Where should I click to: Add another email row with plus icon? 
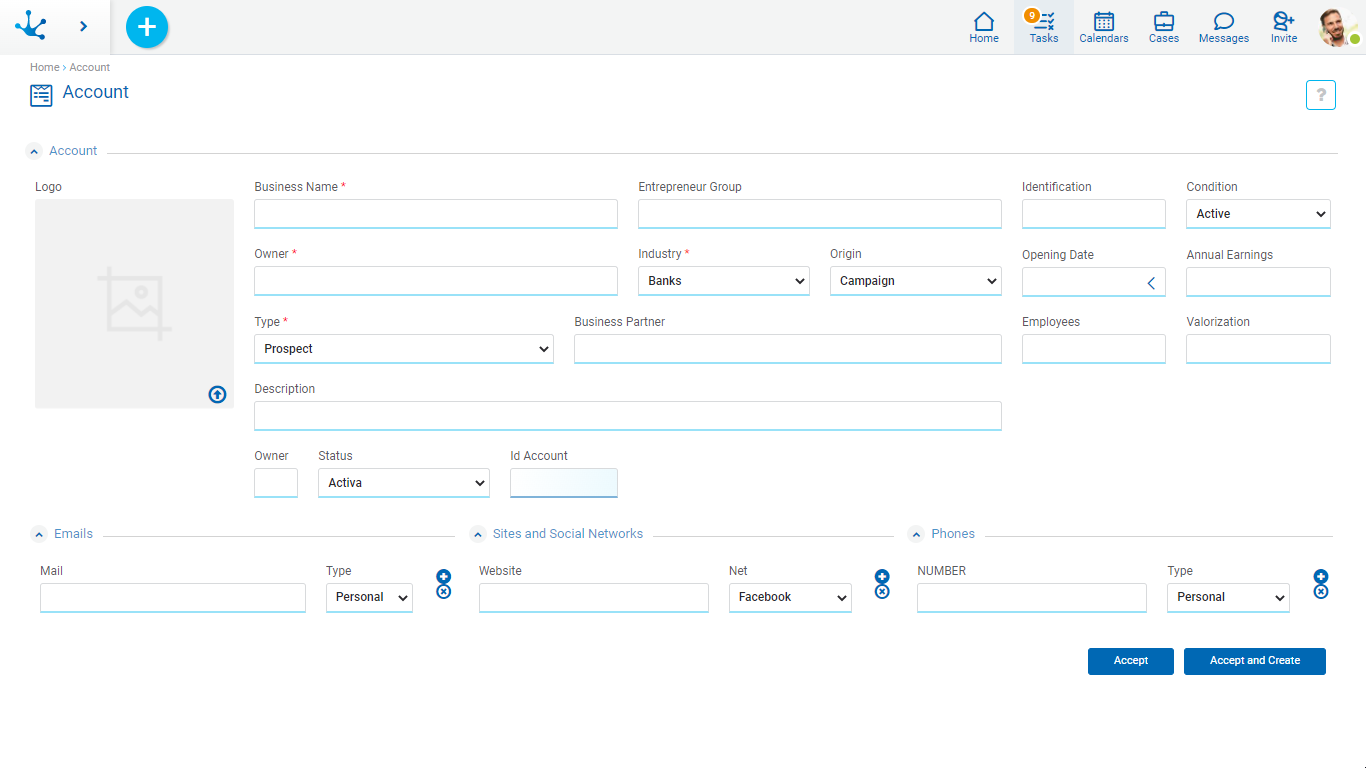pyautogui.click(x=444, y=576)
